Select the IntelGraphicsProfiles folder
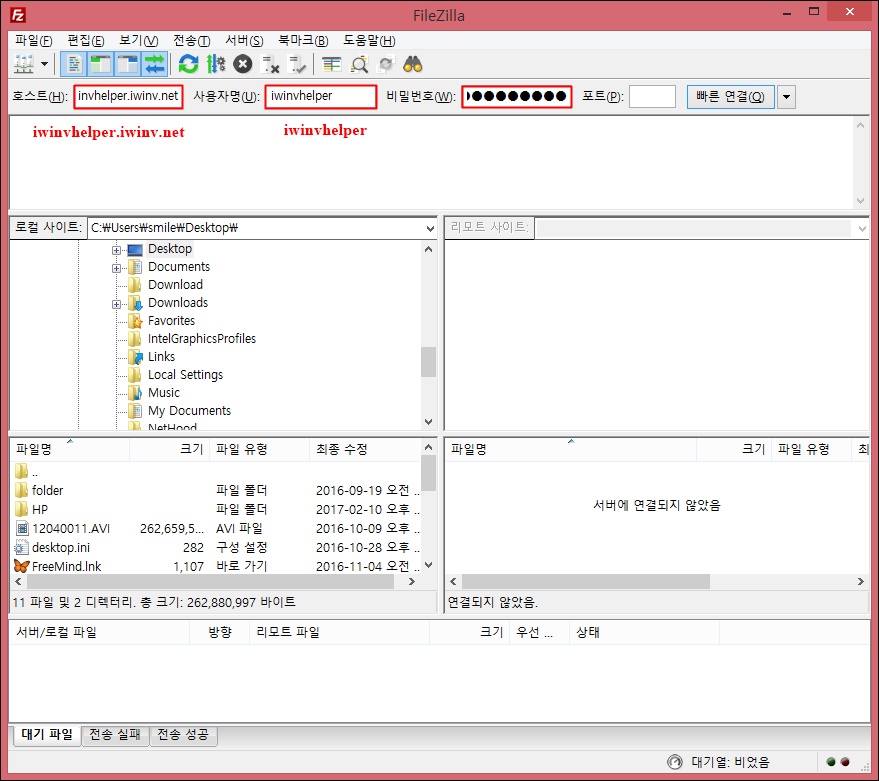 [201, 339]
